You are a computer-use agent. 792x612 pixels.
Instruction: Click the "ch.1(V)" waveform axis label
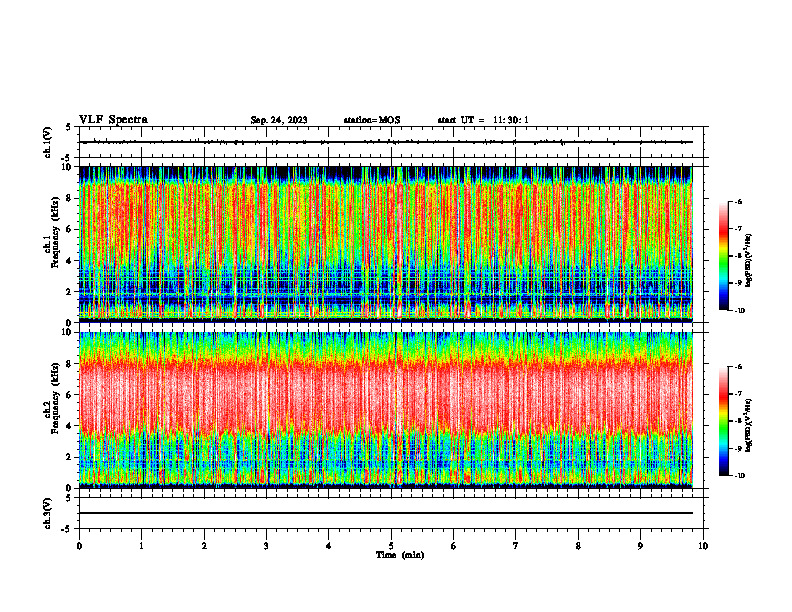pyautogui.click(x=48, y=142)
